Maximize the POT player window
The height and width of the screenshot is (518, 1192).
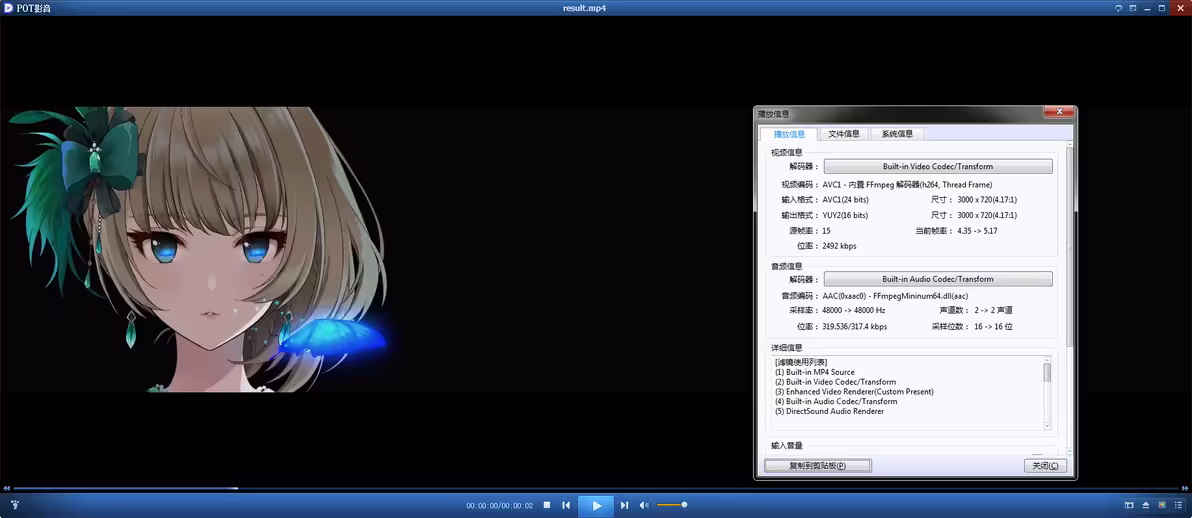pos(1162,8)
